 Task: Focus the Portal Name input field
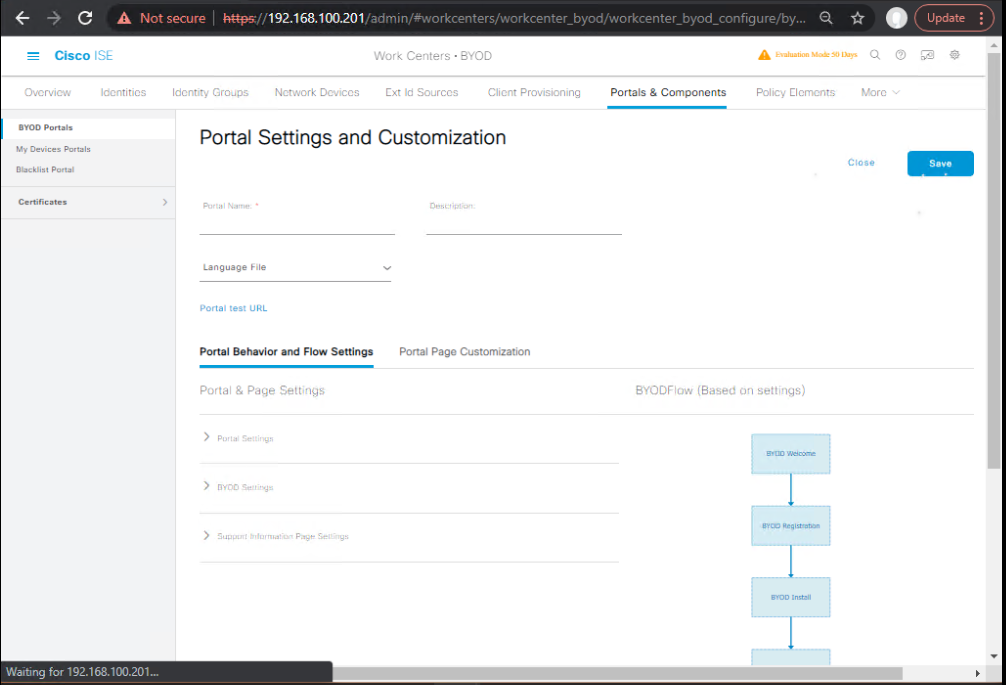pyautogui.click(x=297, y=224)
